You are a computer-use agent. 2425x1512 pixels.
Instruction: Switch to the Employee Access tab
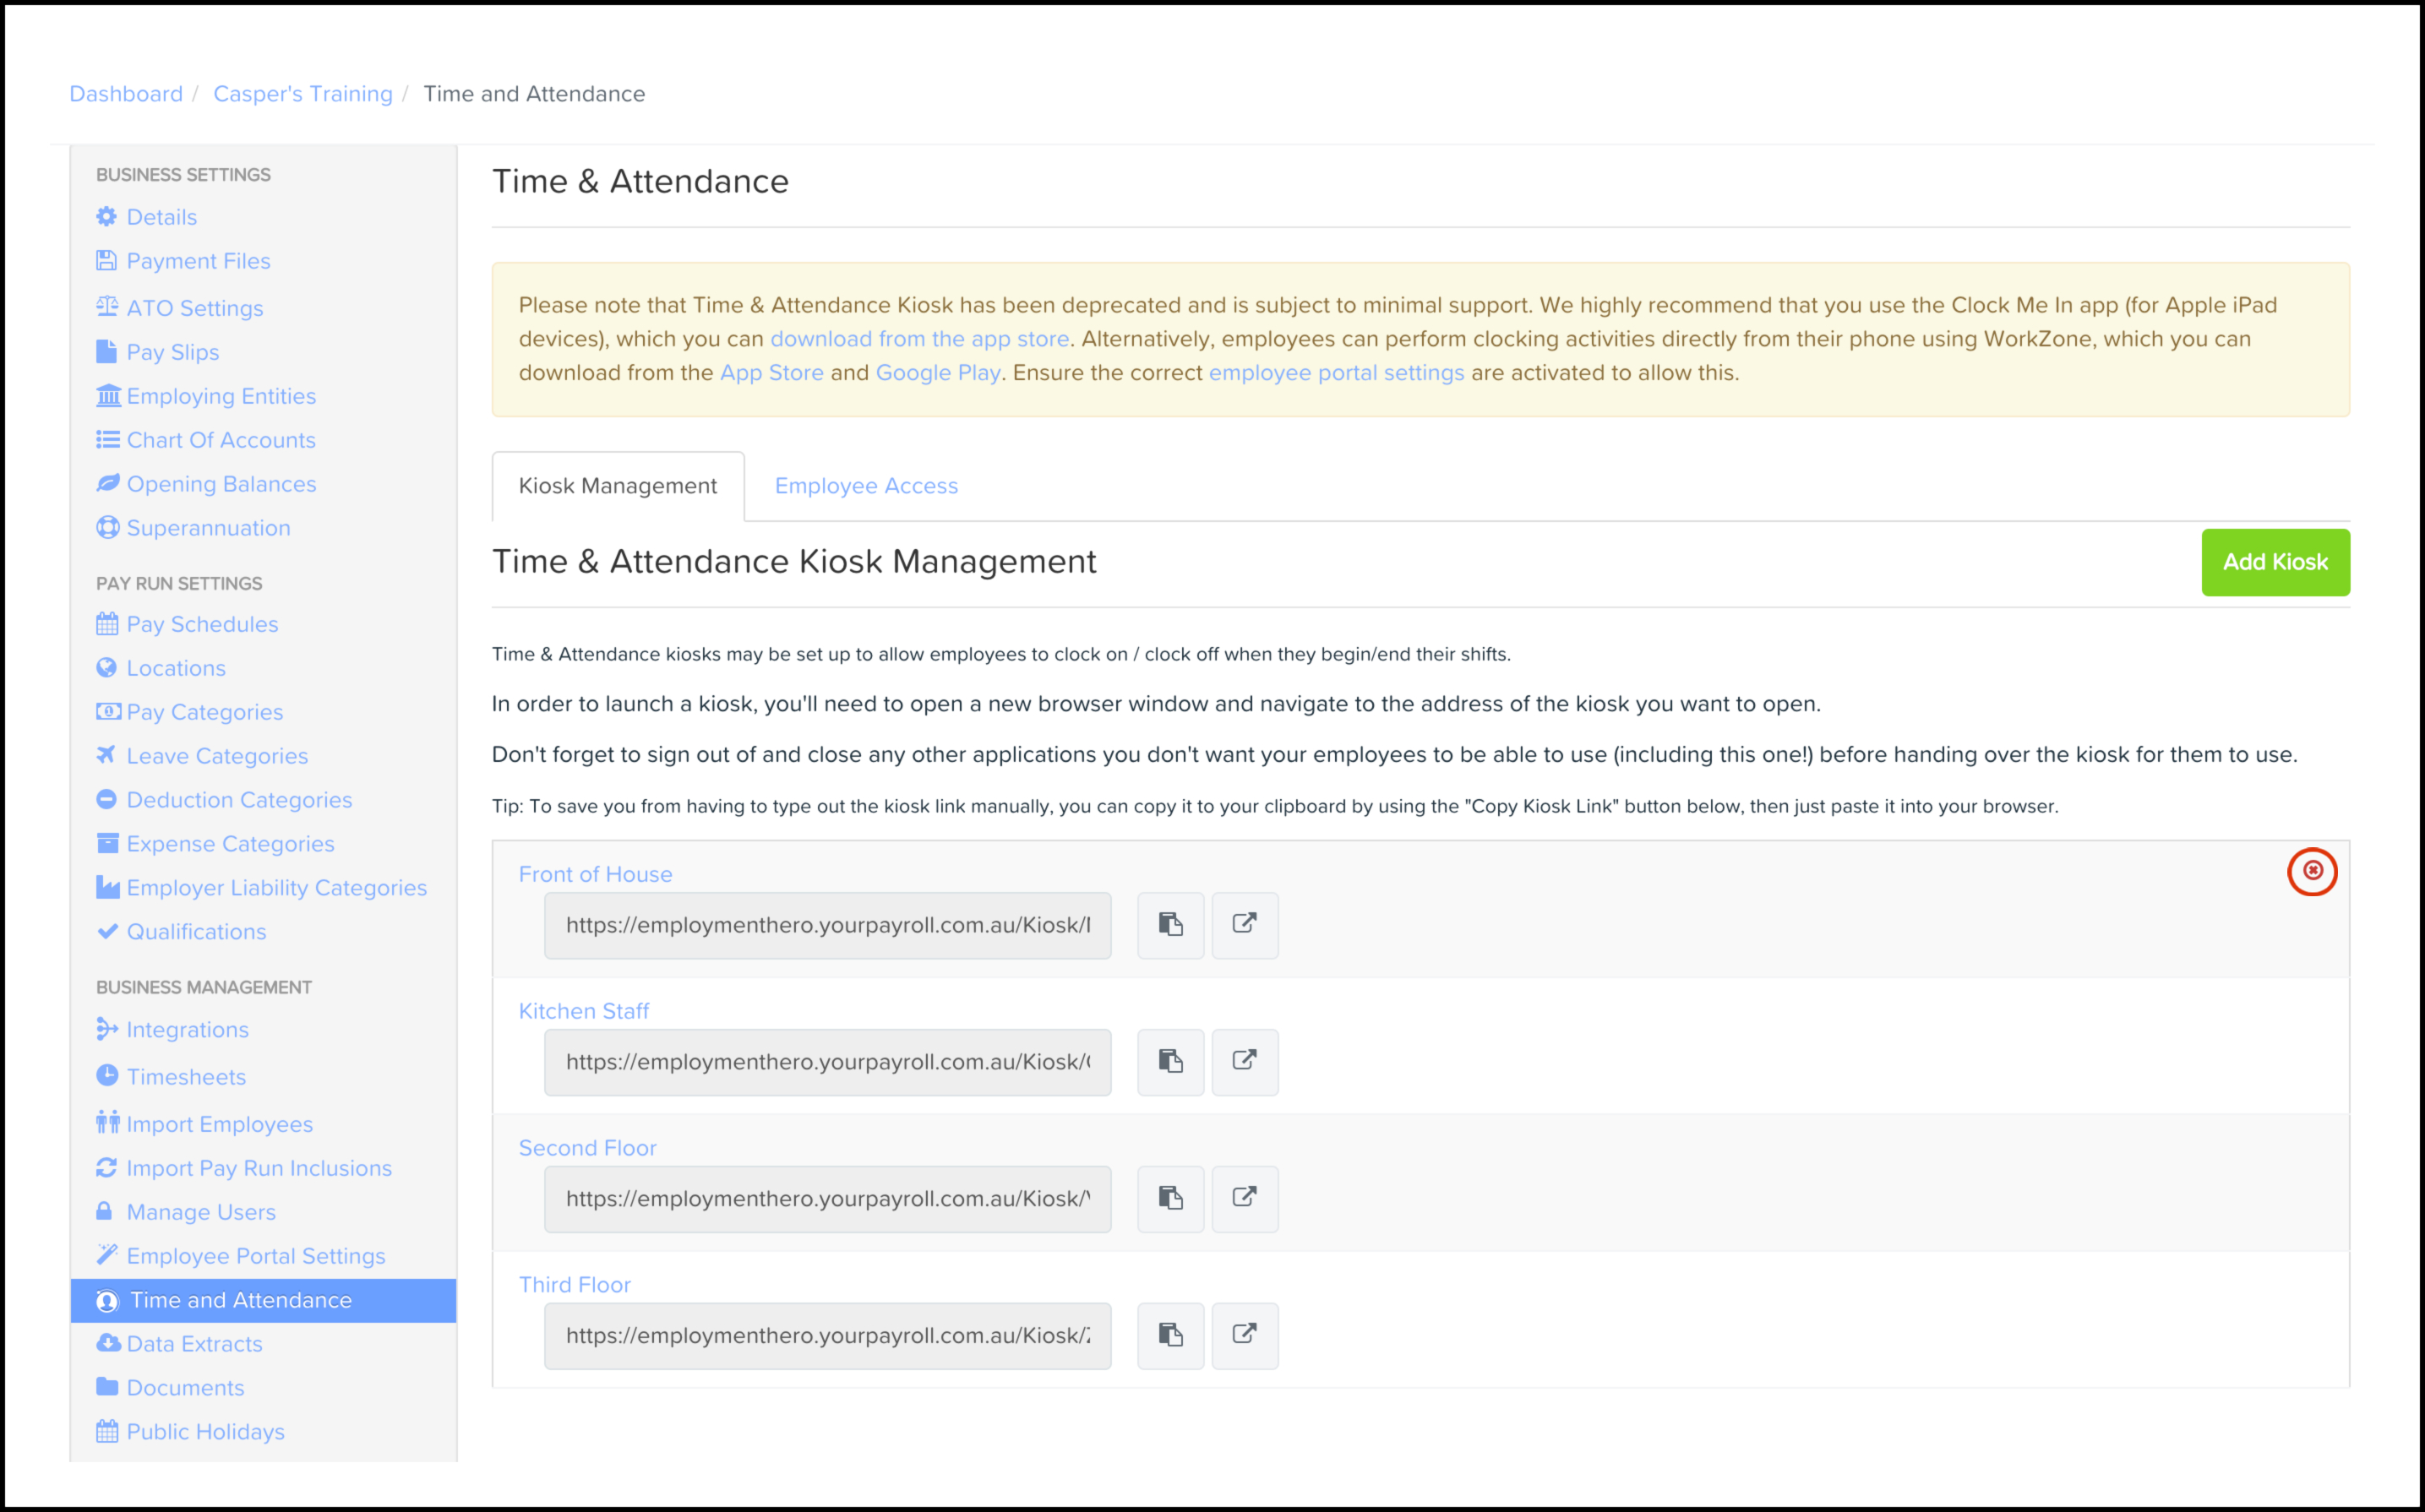coord(866,486)
